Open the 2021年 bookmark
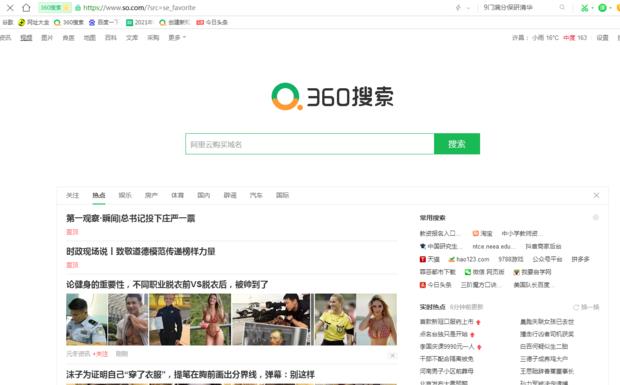The height and width of the screenshot is (385, 620). 139,22
